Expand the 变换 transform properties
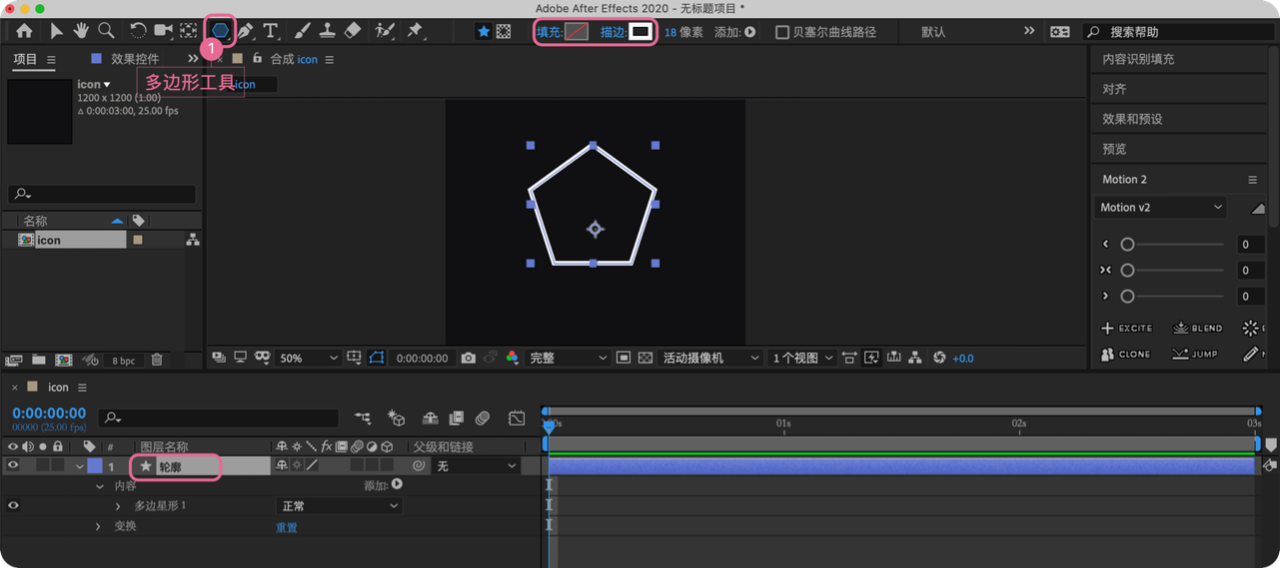This screenshot has width=1280, height=568. pos(98,526)
